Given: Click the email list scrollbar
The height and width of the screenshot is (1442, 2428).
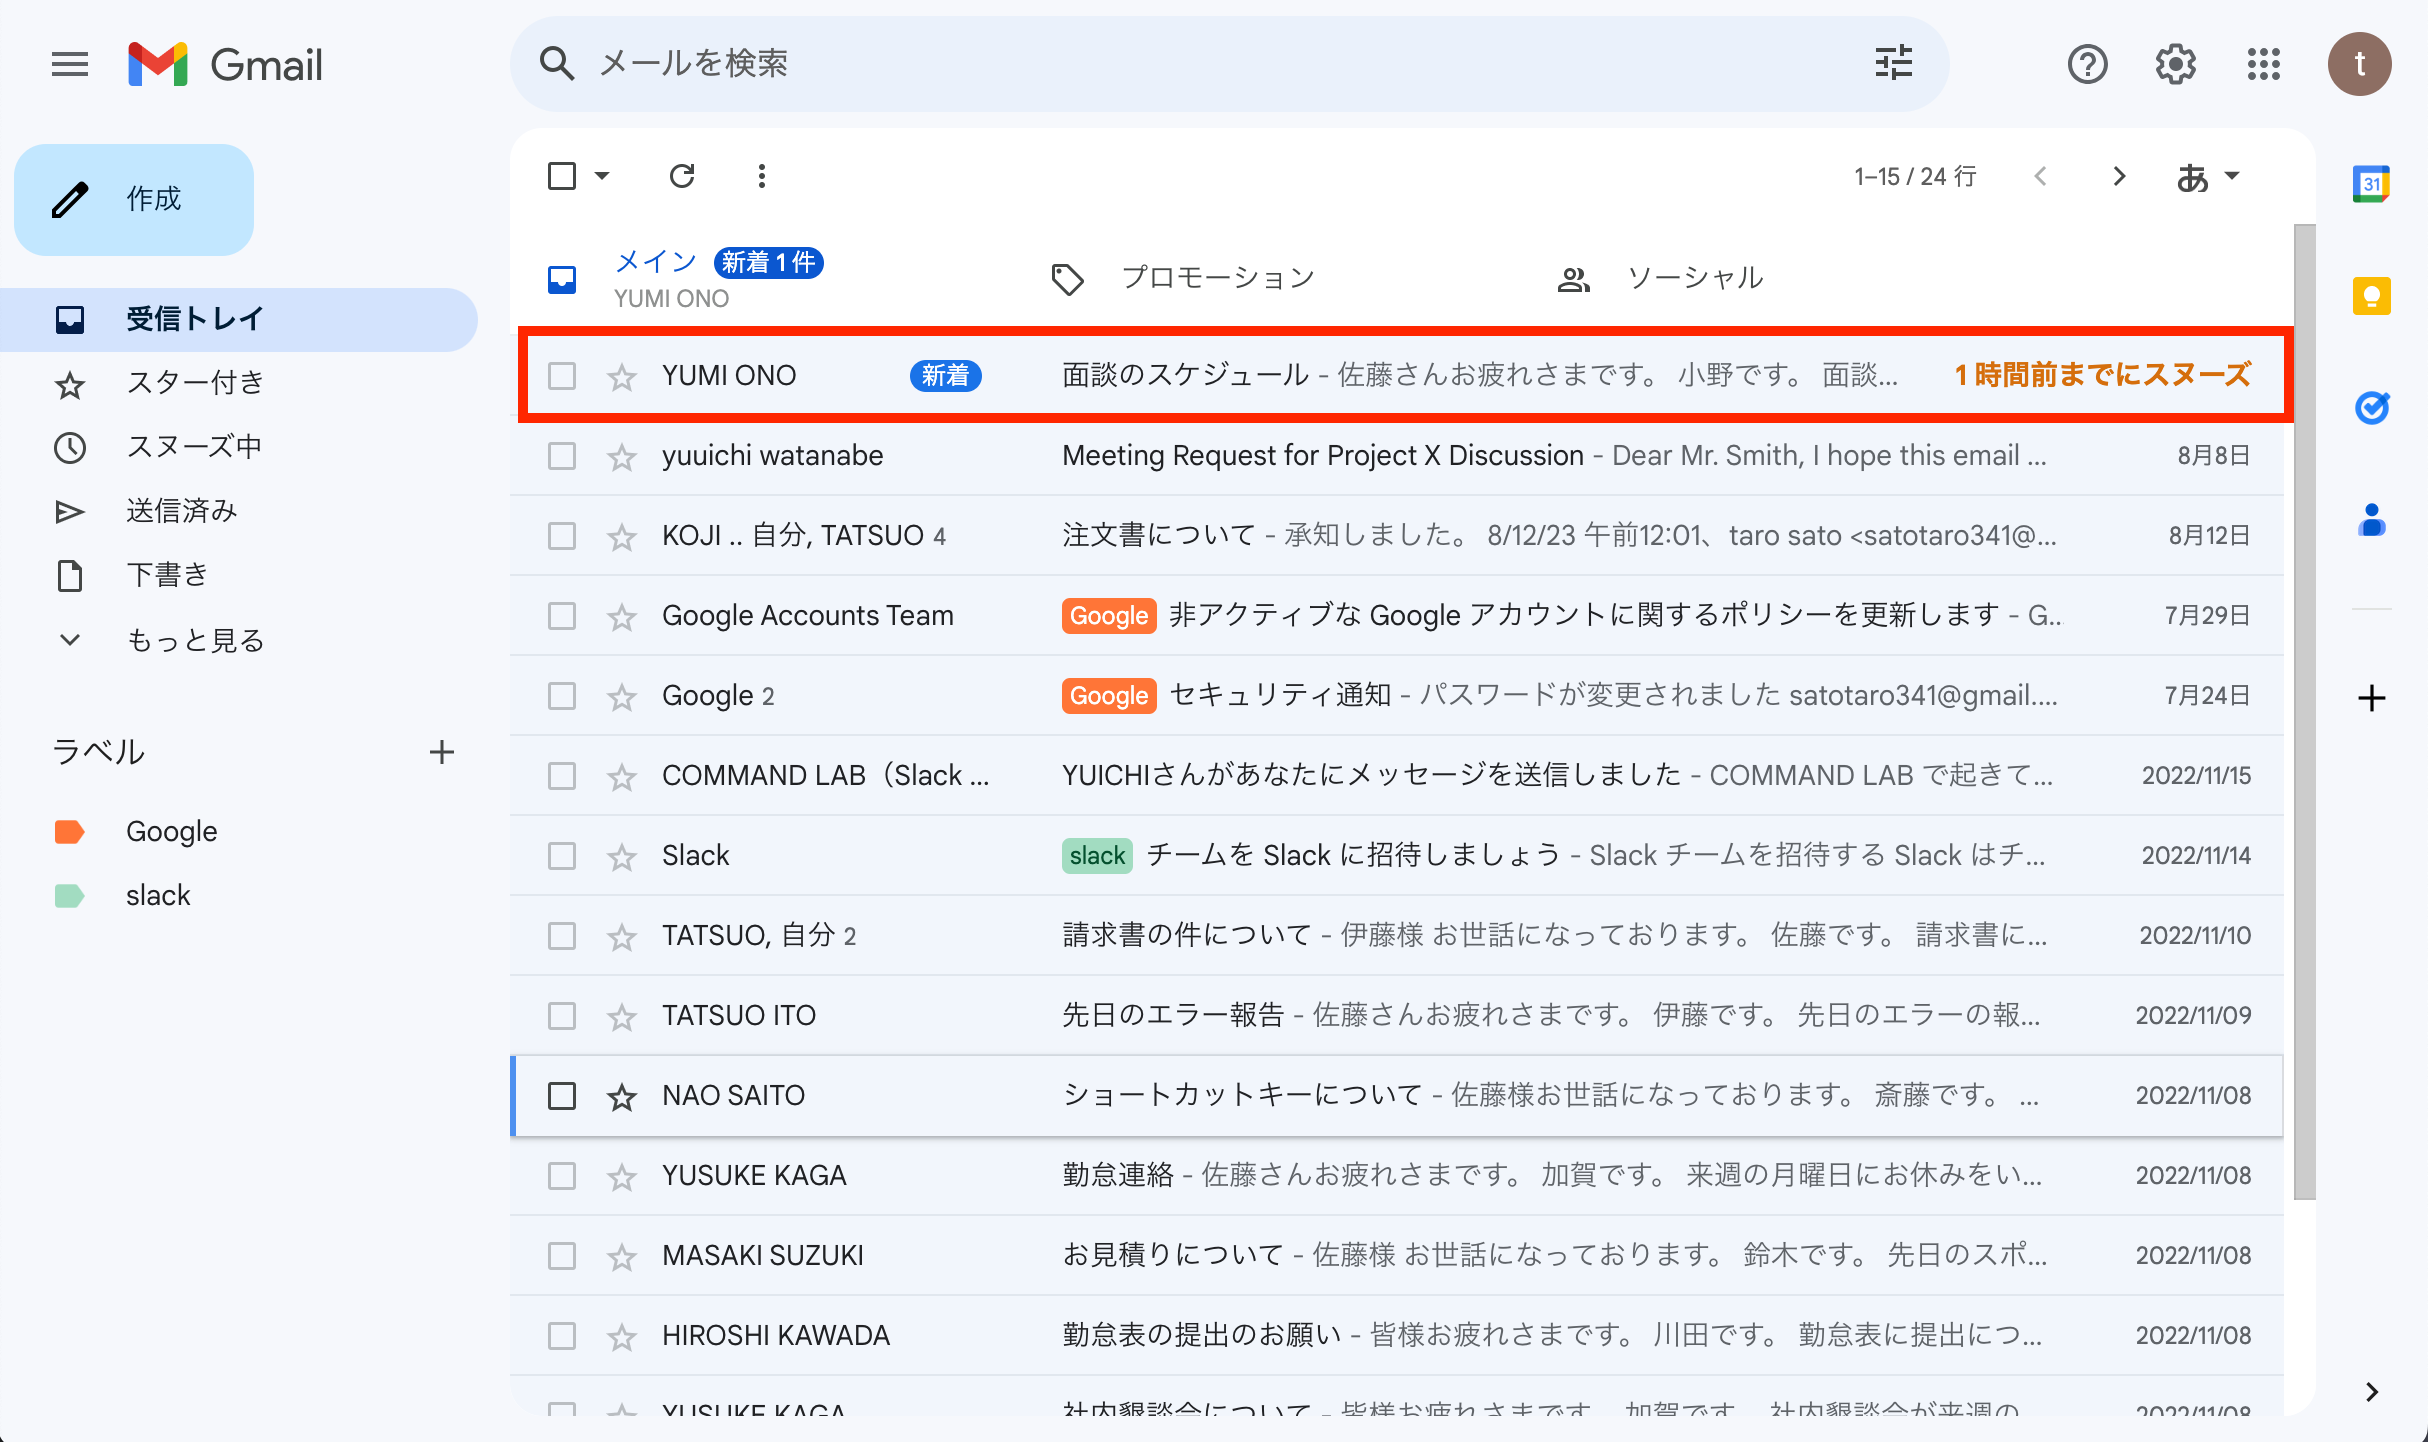Looking at the screenshot, I should (2304, 711).
